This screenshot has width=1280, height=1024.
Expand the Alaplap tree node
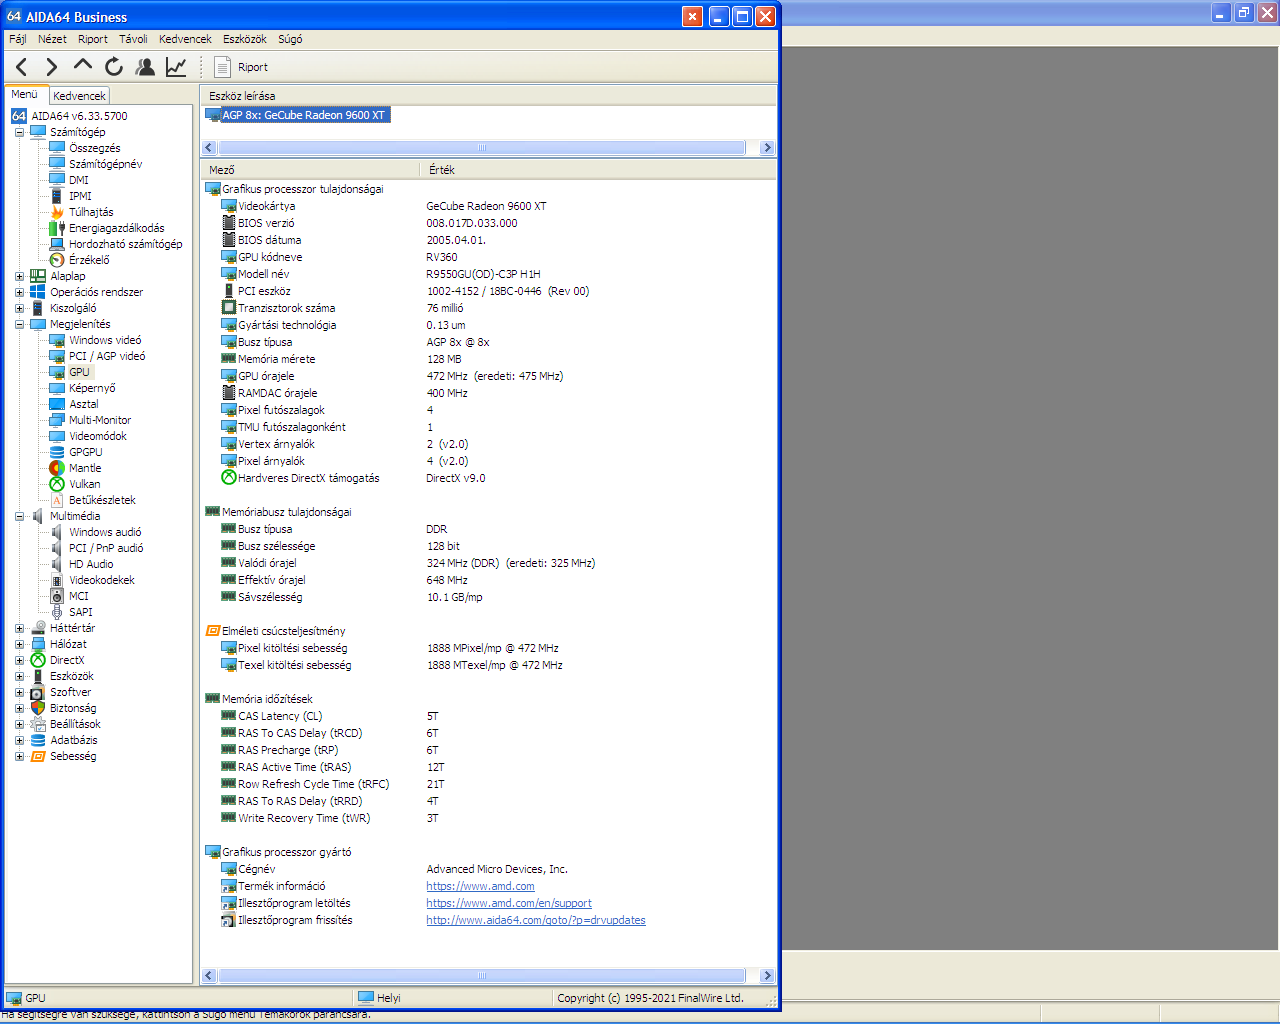tap(19, 276)
